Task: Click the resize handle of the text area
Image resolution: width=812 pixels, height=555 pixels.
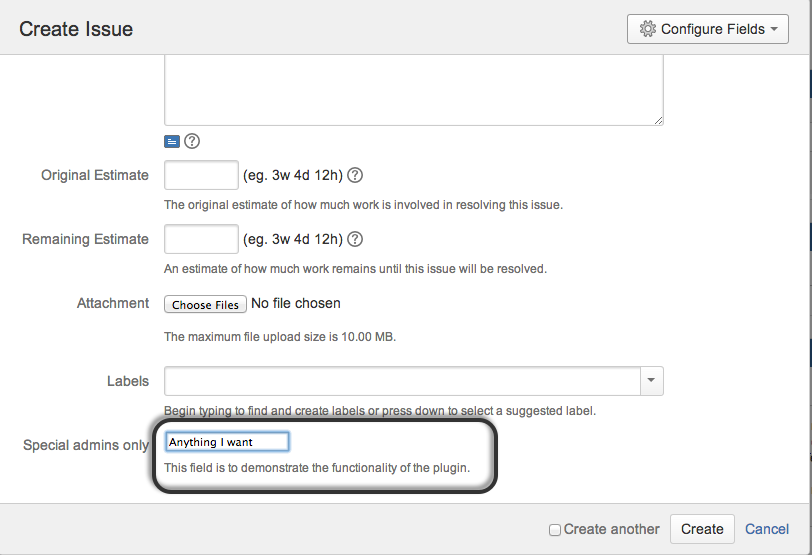Action: [658, 120]
